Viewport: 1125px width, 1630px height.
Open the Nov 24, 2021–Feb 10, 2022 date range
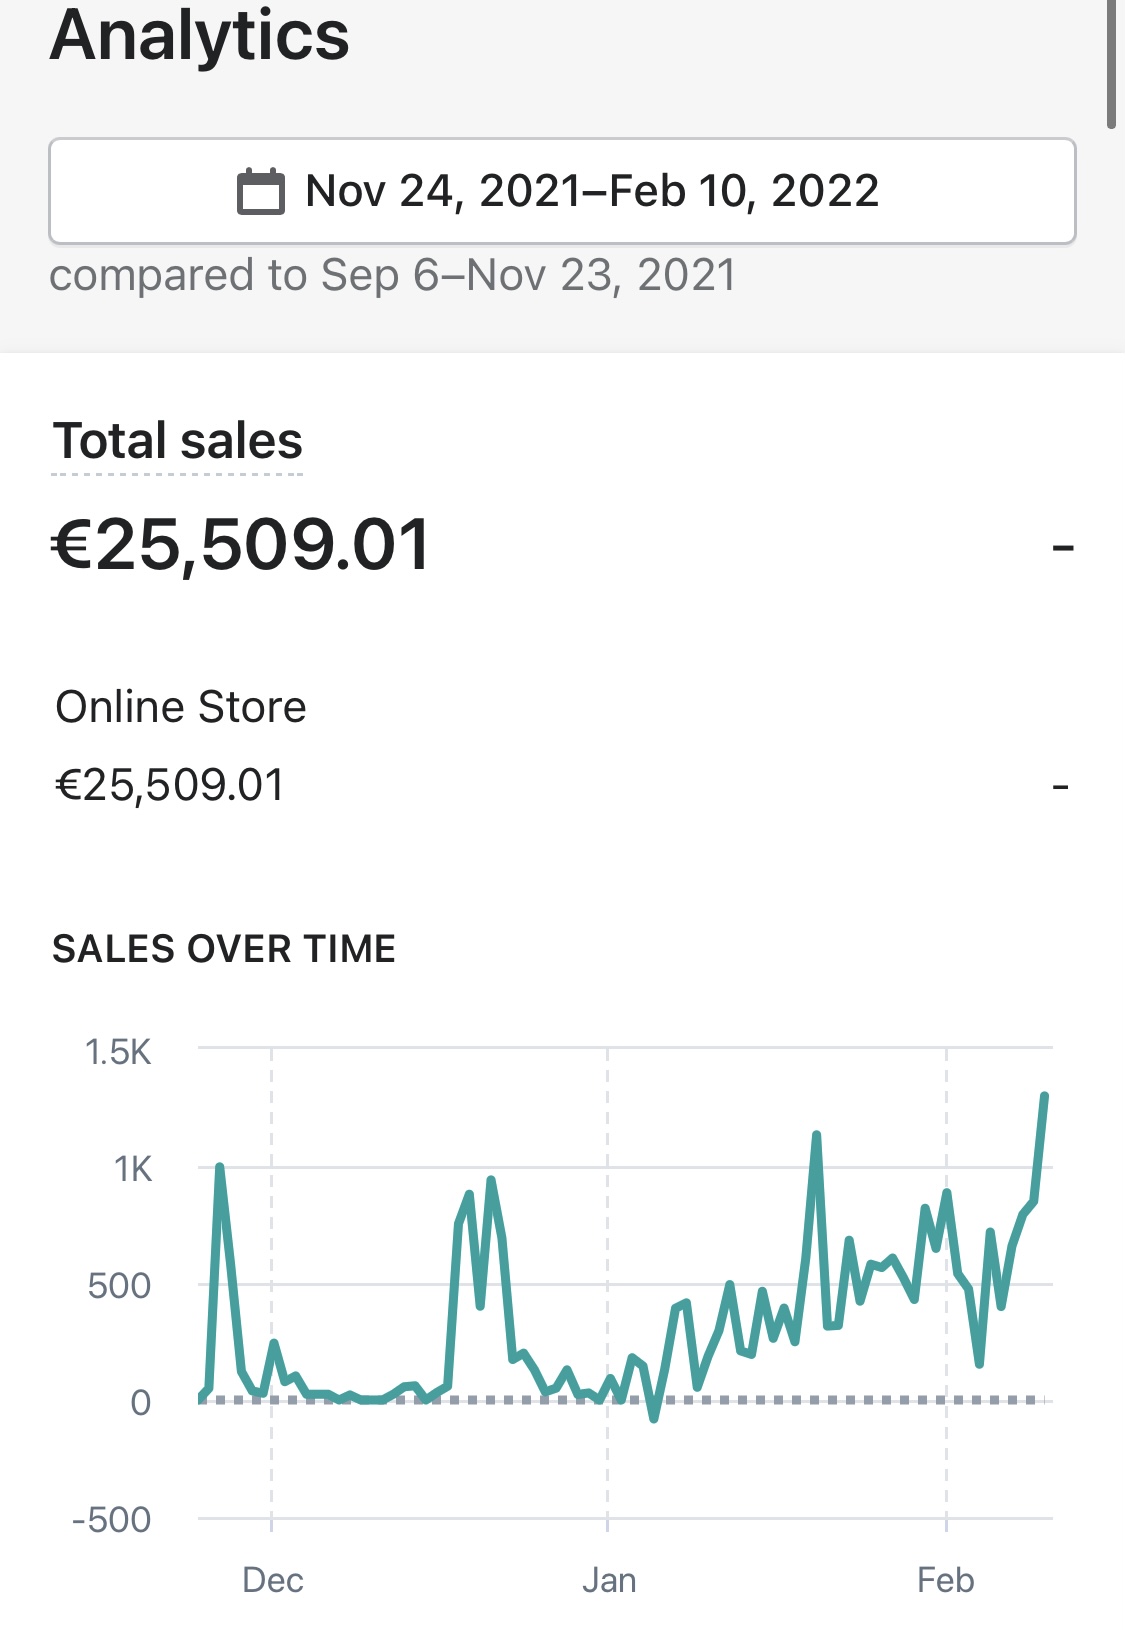562,191
